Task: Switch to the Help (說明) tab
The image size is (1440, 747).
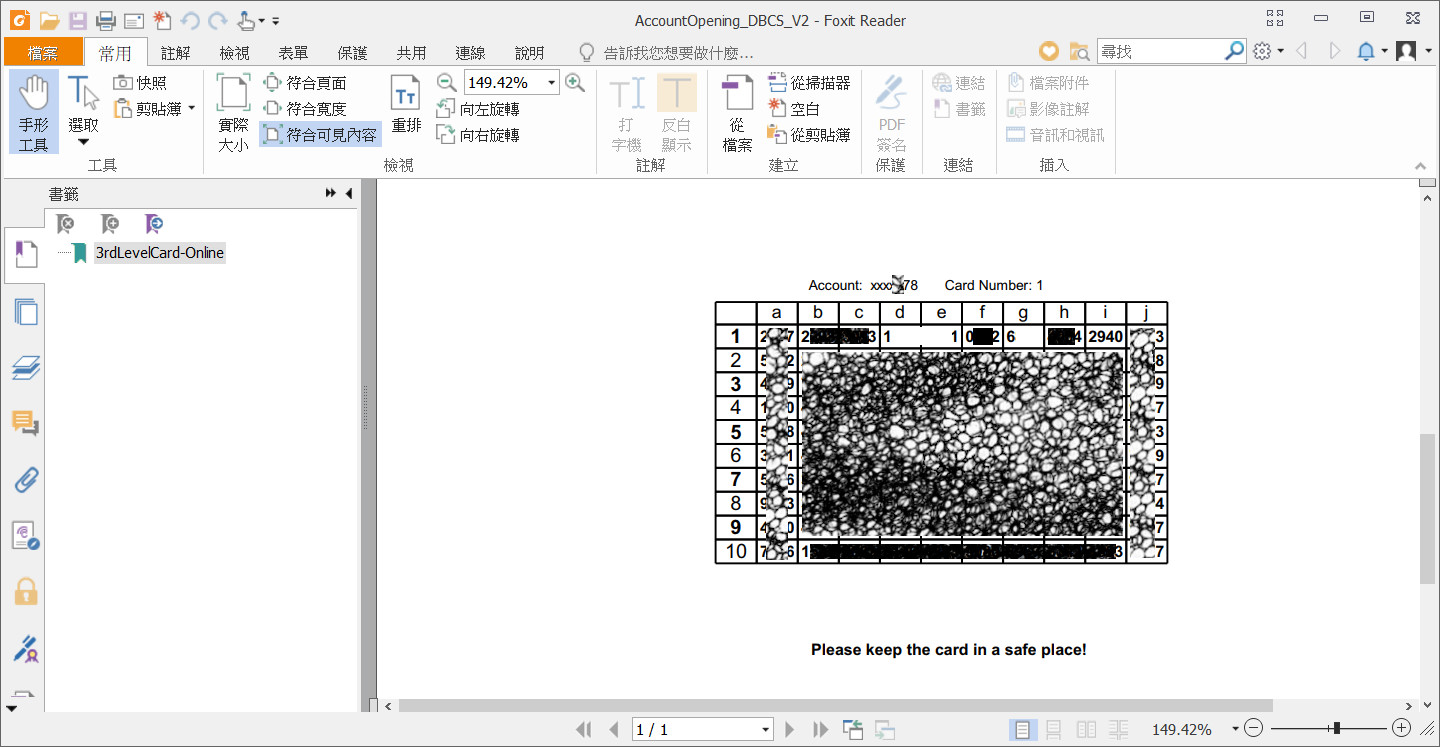Action: 530,53
